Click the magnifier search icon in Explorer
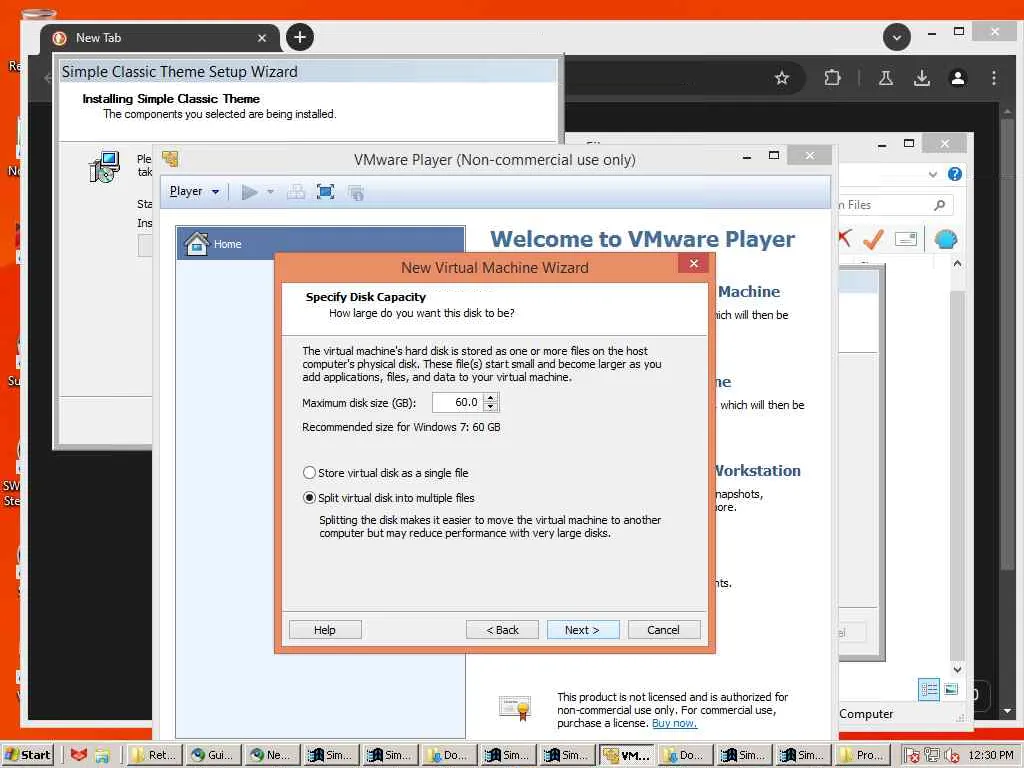The width and height of the screenshot is (1024, 768). [939, 205]
